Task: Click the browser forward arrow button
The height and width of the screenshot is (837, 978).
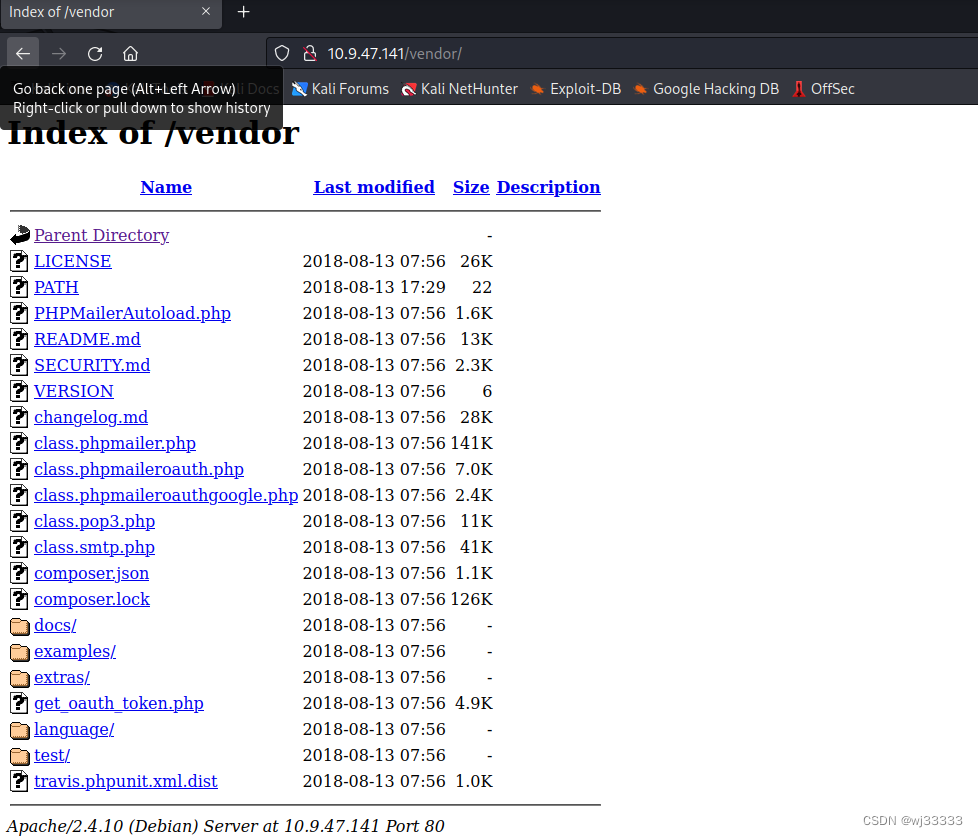Action: 59,54
